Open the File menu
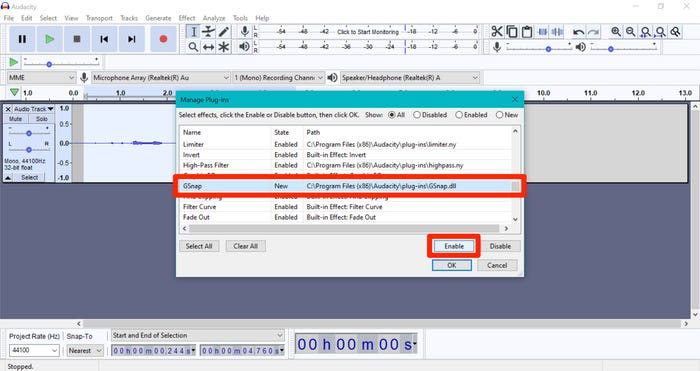The image size is (700, 371). (8, 18)
